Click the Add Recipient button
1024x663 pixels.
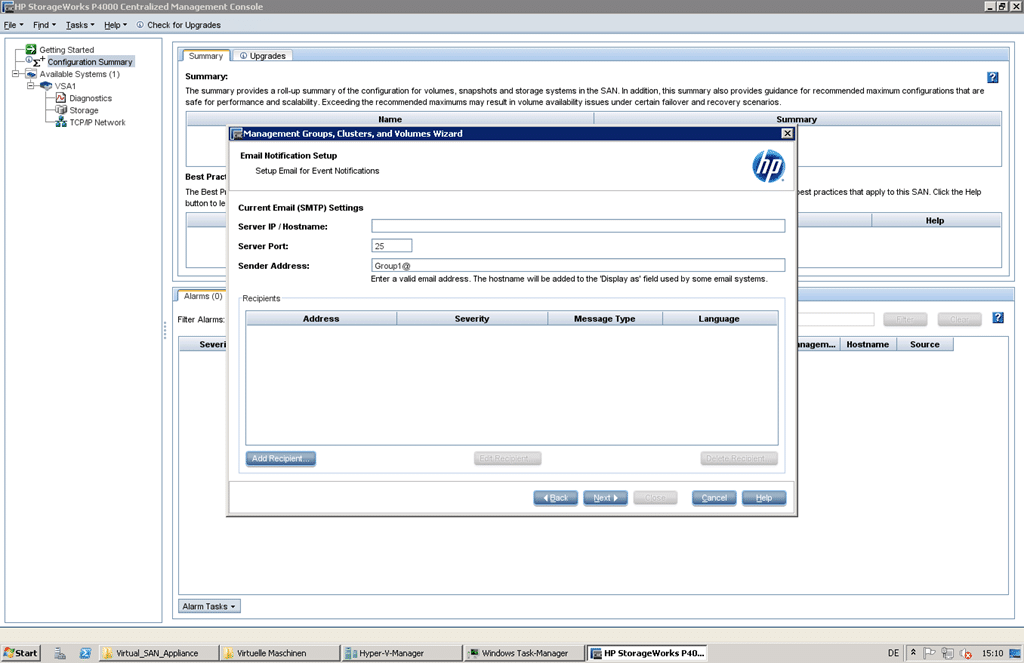point(281,459)
